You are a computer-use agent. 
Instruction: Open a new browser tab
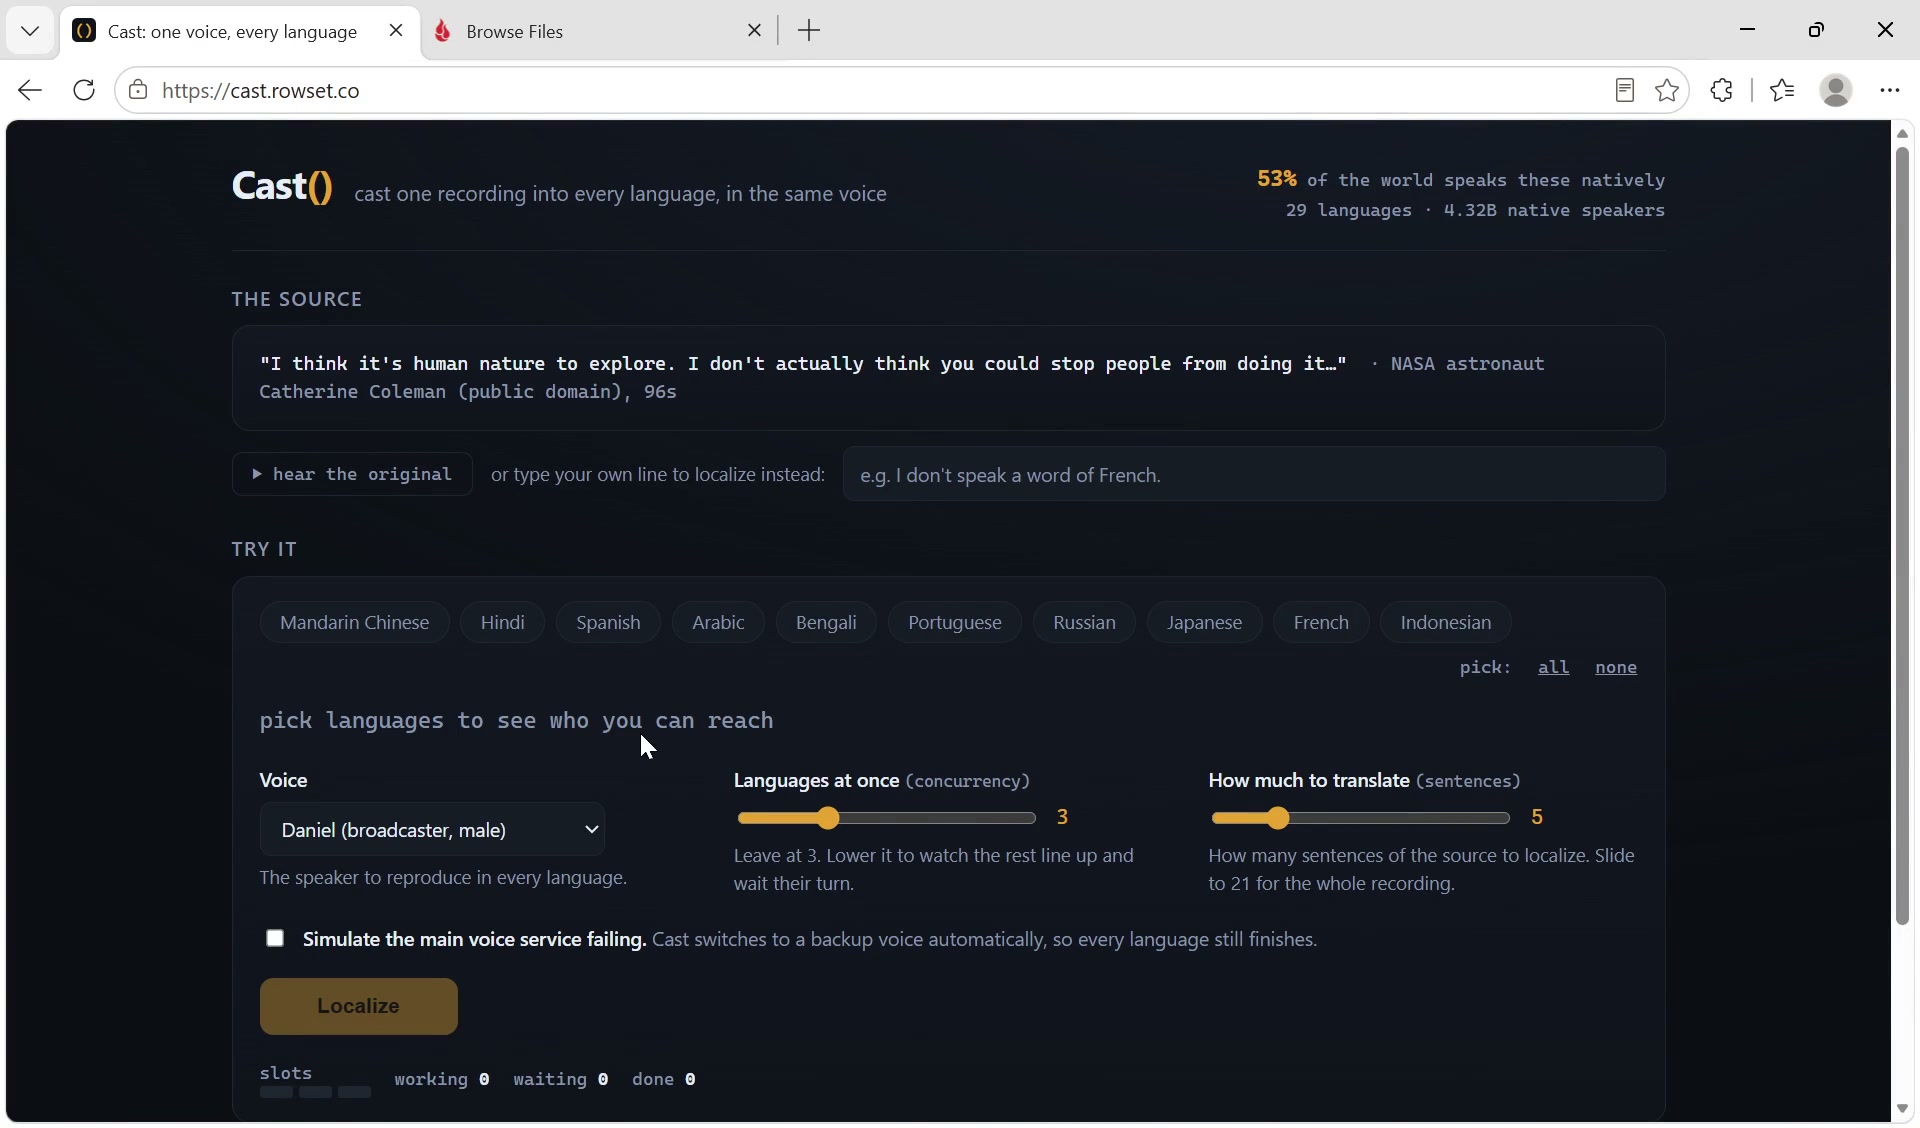pos(810,31)
